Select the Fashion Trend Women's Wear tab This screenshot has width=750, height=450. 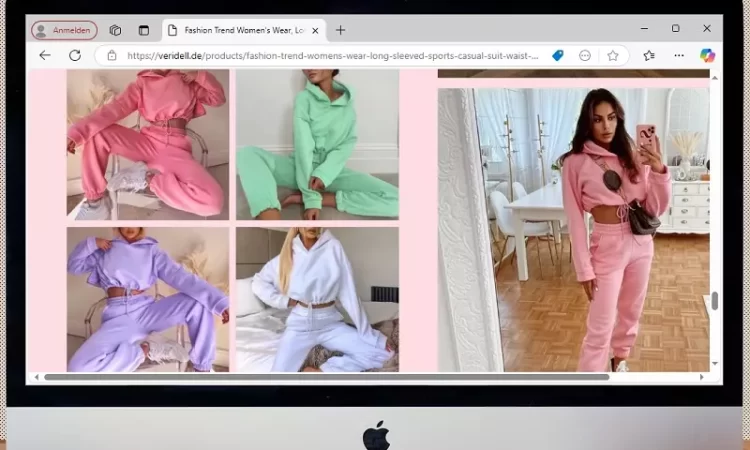tap(244, 31)
